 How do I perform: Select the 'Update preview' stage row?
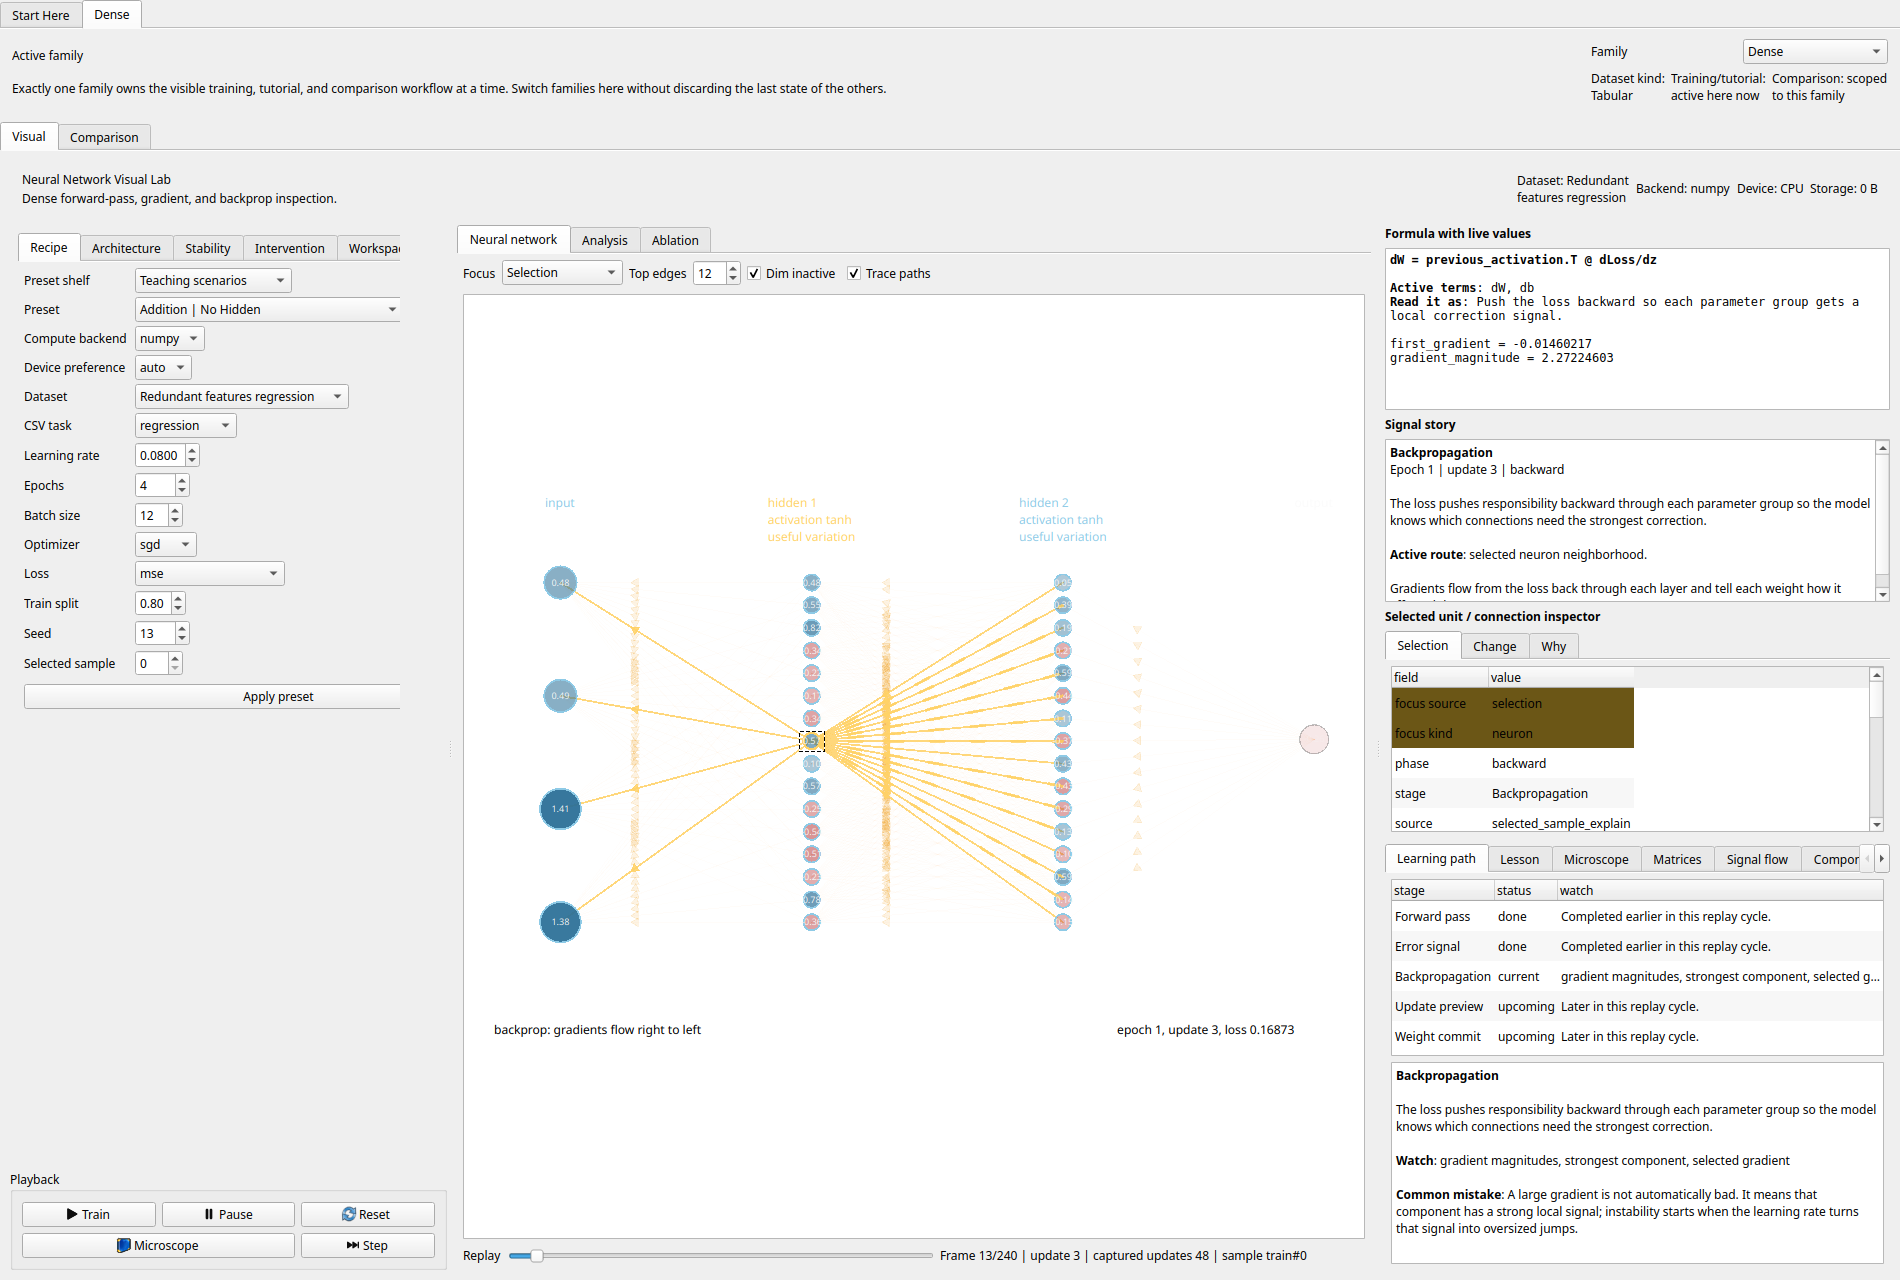click(1637, 1006)
